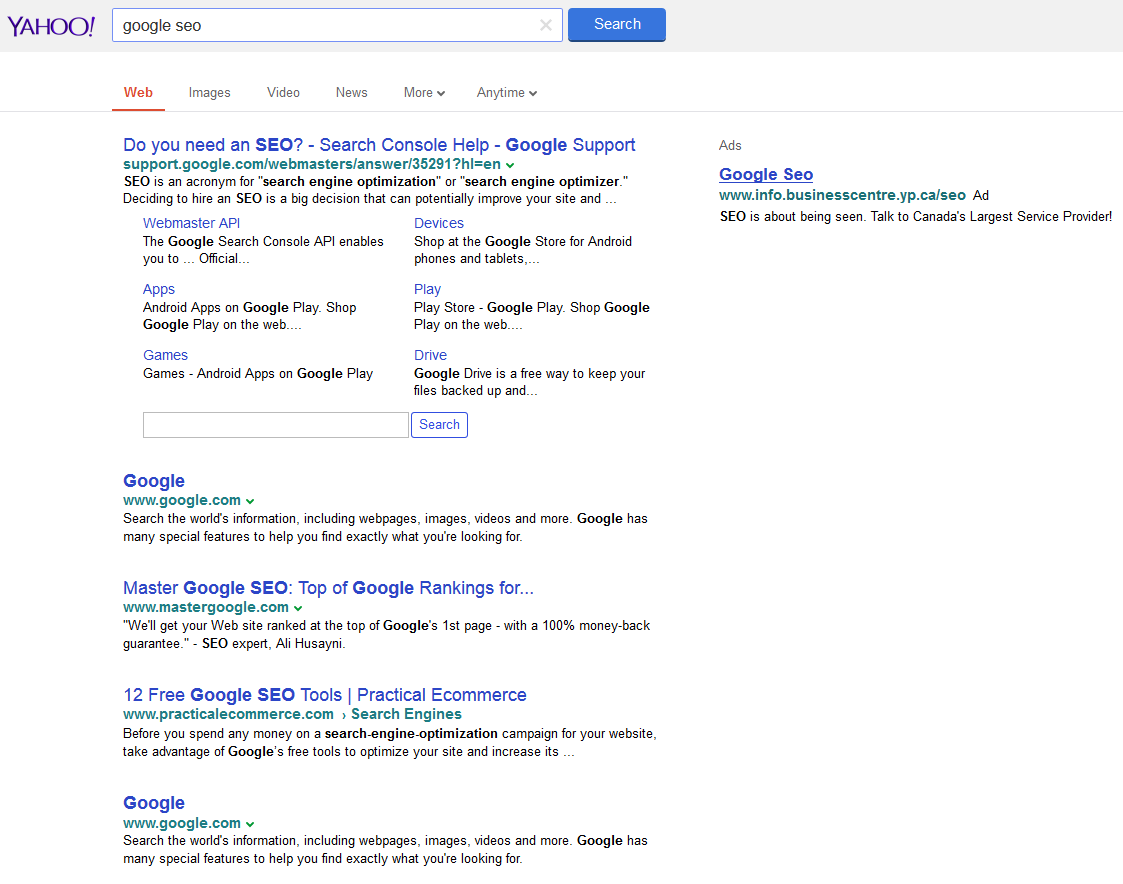Viewport: 1123px width, 884px height.
Task: Open the Video tab
Action: click(x=283, y=93)
